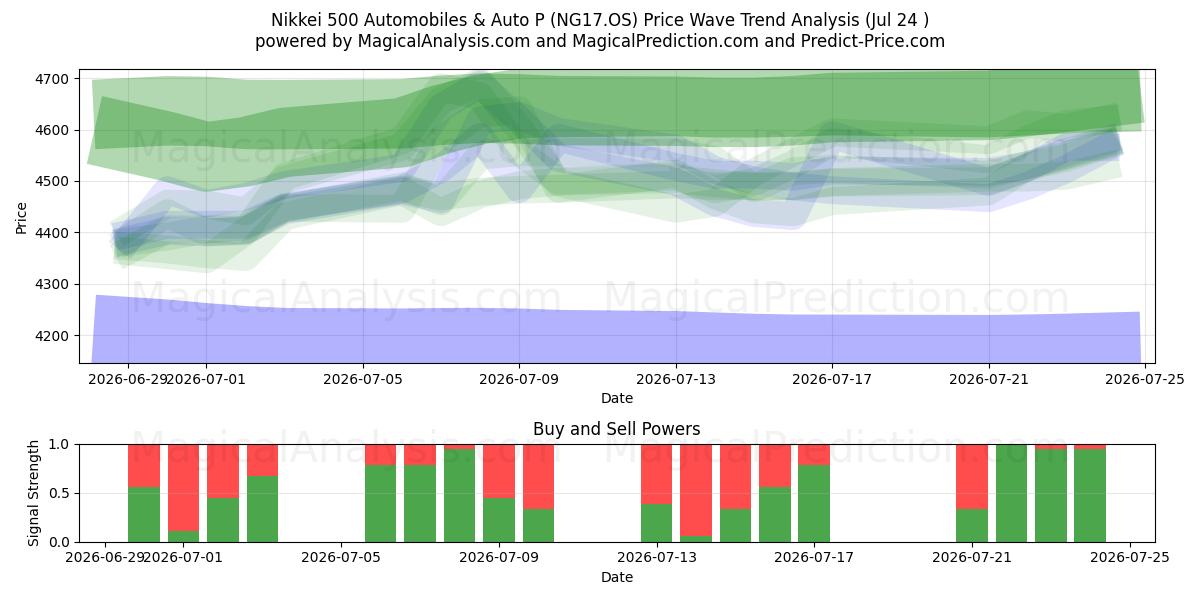Image resolution: width=1200 pixels, height=600 pixels.
Task: Click the 2026-07-17 date label on price chart
Action: [x=832, y=379]
